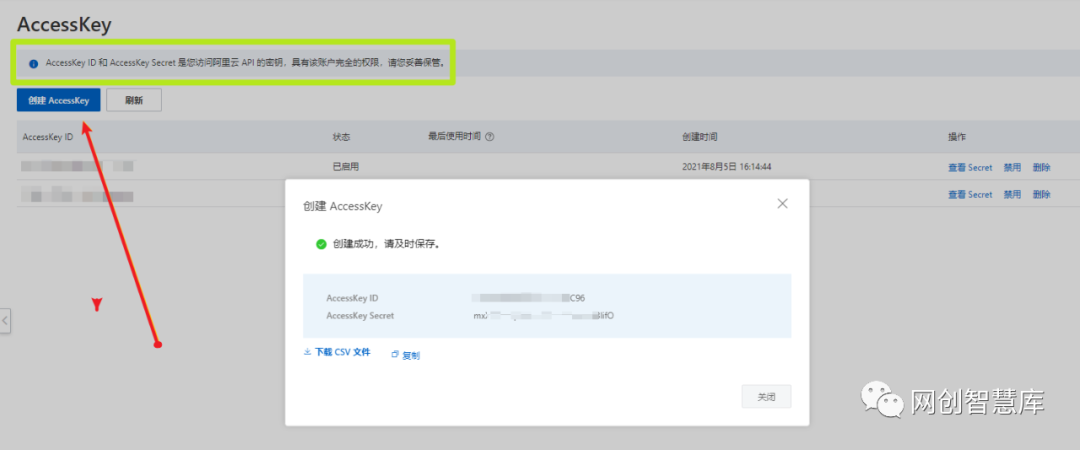Click the 已启用 status text
Viewport: 1080px width, 450px height.
click(346, 167)
